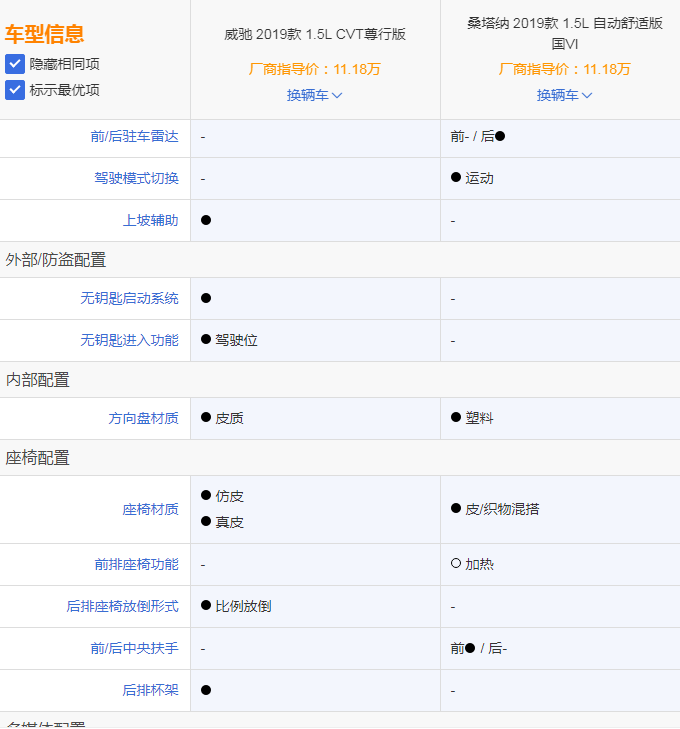Open the 后排座椅放倒形式 parameter link
This screenshot has width=680, height=729.
pyautogui.click(x=122, y=607)
